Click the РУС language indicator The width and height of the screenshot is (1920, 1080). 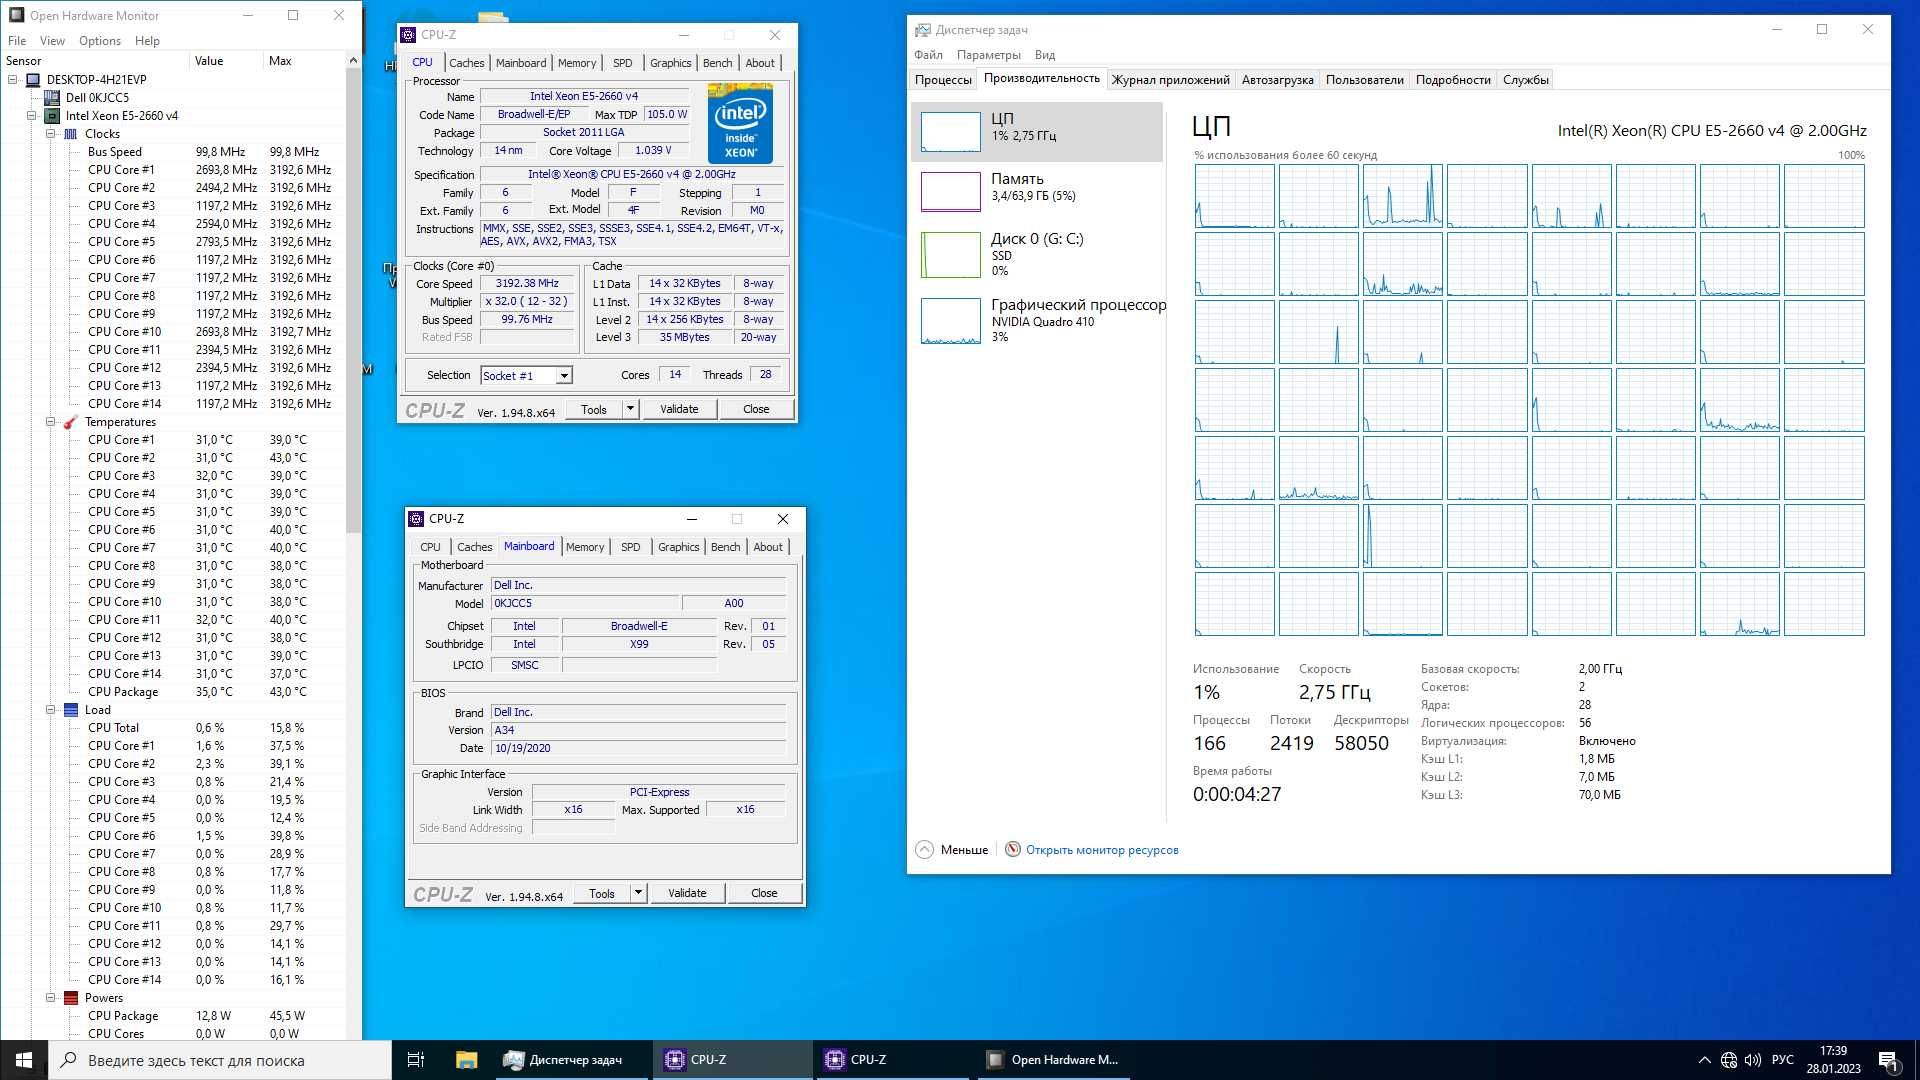[1782, 1060]
